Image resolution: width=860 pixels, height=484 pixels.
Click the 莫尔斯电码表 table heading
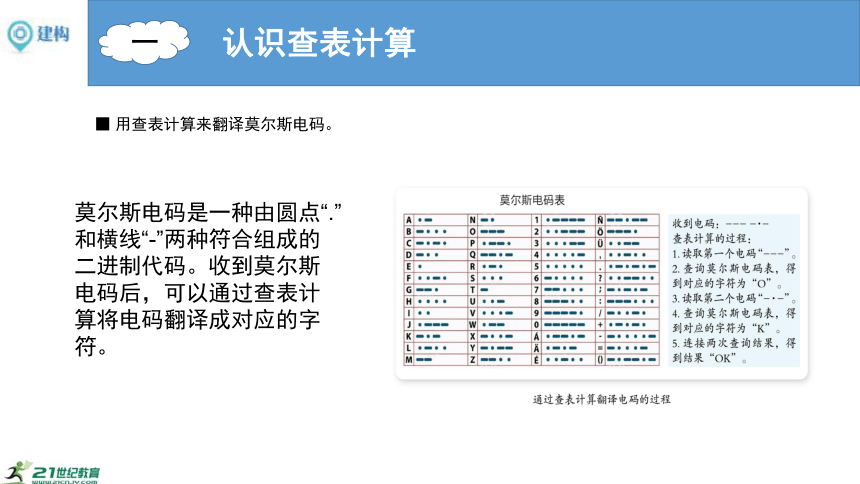532,200
